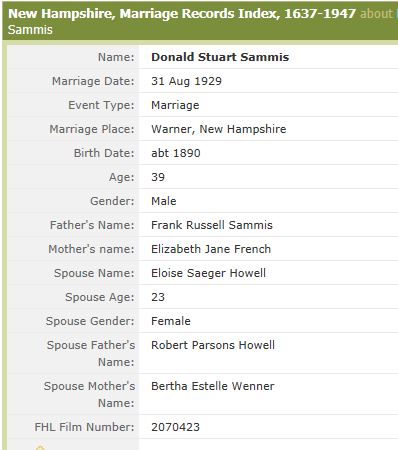Click mother's name Elizabeth Jane French
Screen dimensions: 398x450
(x=211, y=249)
